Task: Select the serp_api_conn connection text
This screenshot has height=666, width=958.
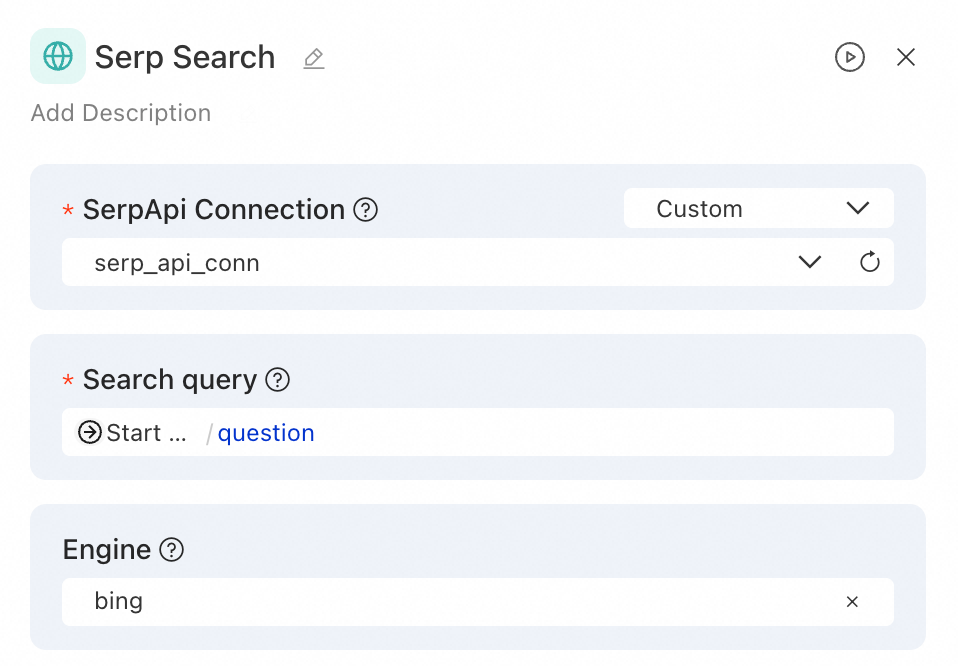Action: point(177,263)
